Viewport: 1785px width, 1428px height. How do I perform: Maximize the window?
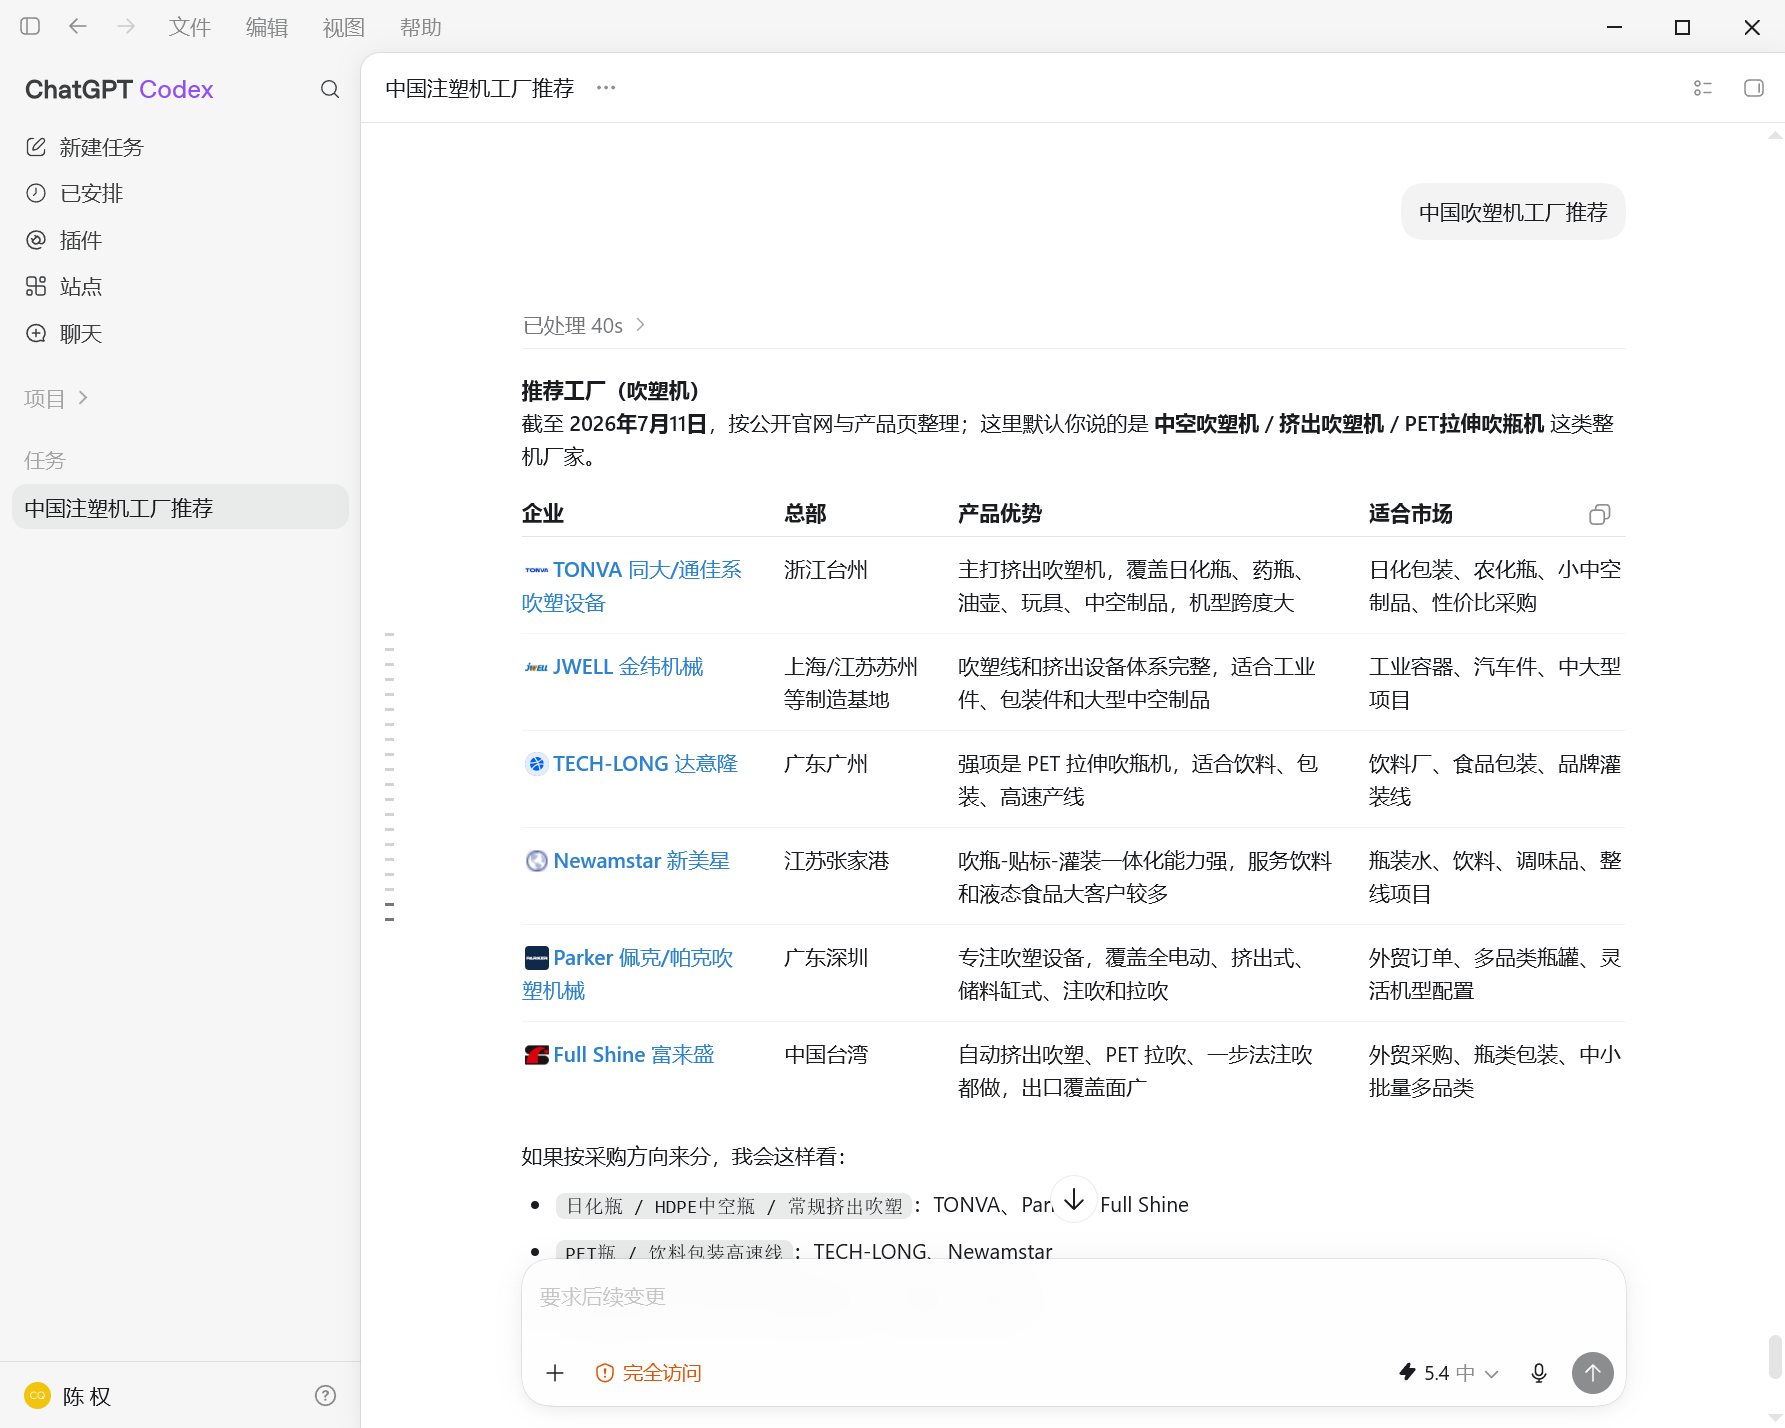tap(1683, 27)
